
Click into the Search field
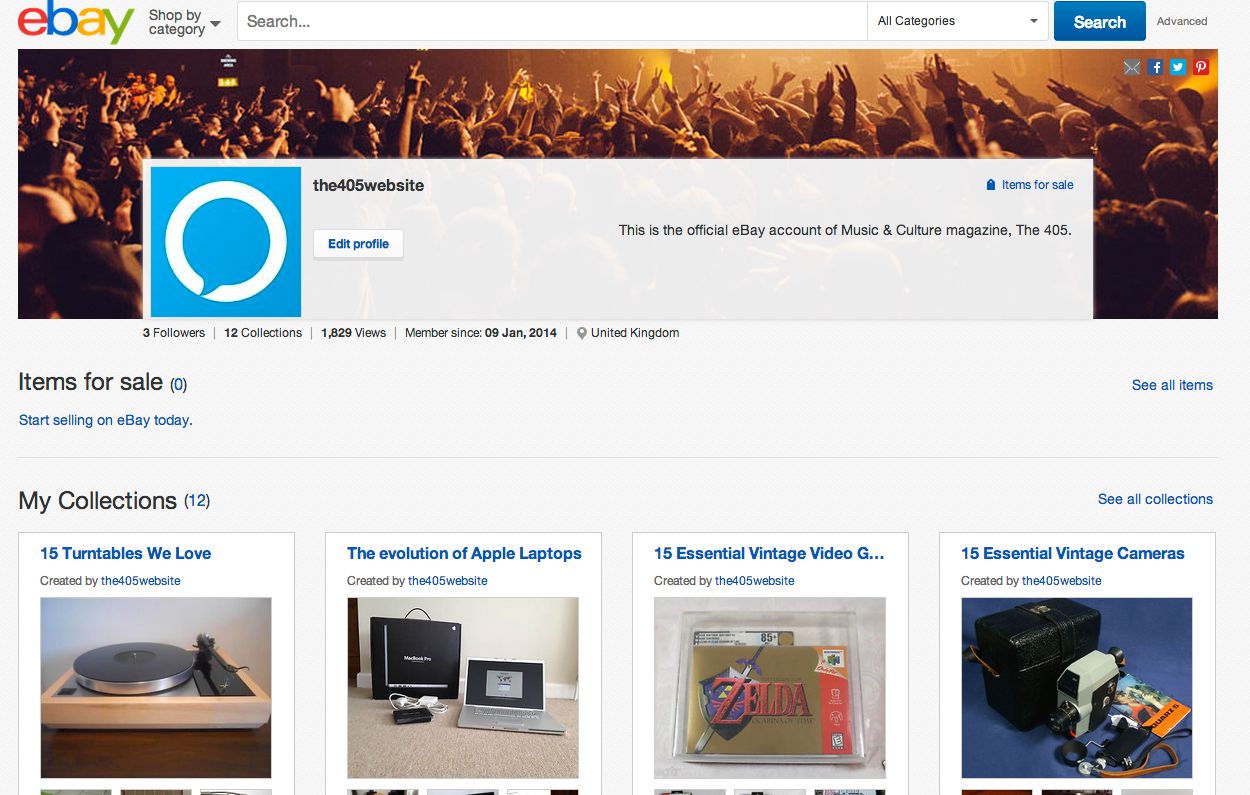point(552,21)
